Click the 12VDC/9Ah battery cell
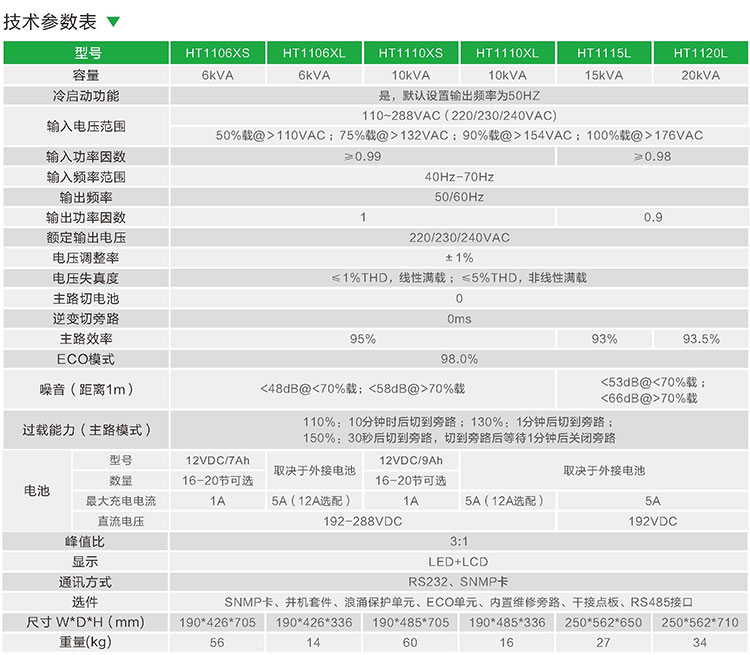Screen dimensions: 750x655 411,460
